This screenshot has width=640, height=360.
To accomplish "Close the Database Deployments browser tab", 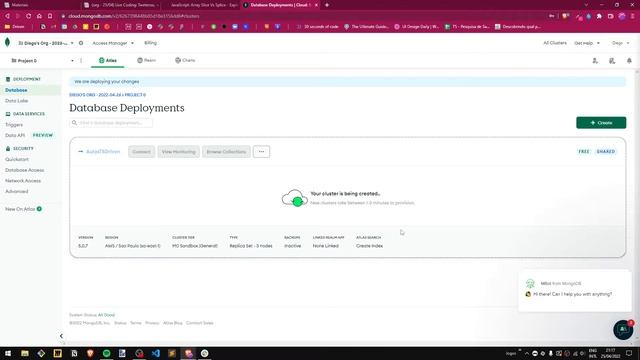I will pos(316,5).
